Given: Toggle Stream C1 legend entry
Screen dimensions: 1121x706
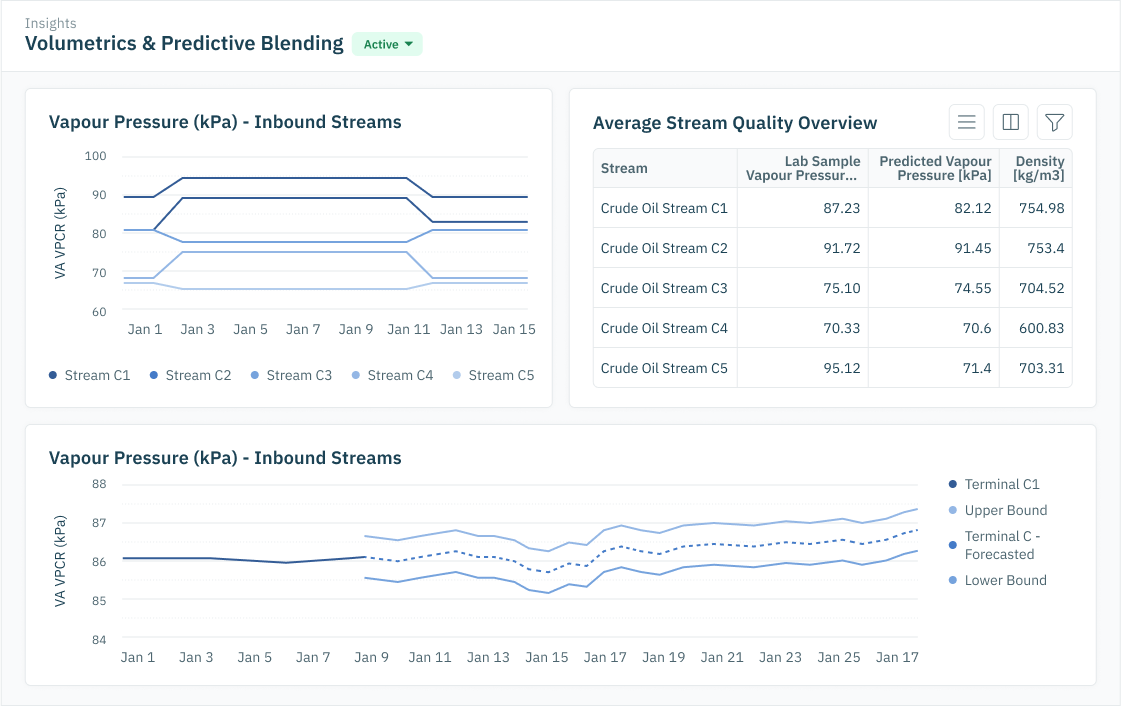Looking at the screenshot, I should (89, 375).
